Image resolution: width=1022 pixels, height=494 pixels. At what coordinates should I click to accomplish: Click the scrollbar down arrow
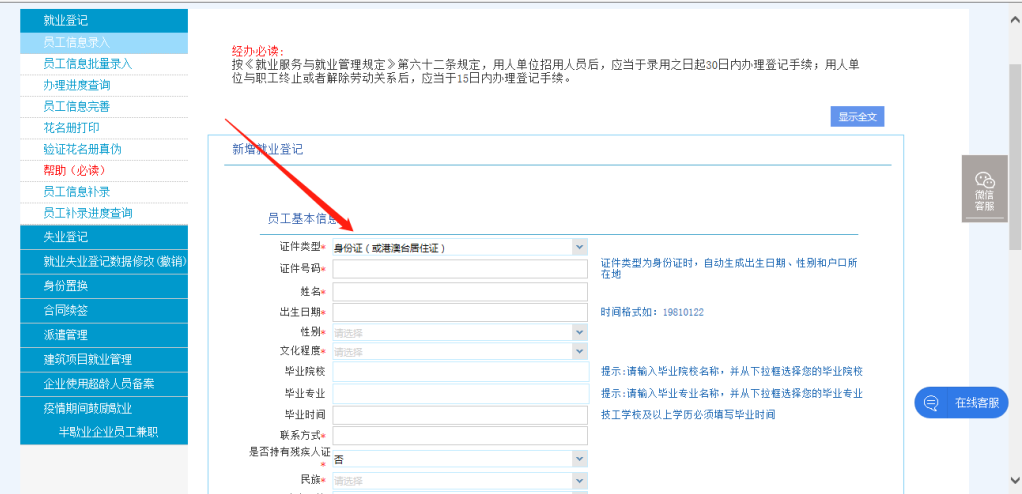[1015, 480]
